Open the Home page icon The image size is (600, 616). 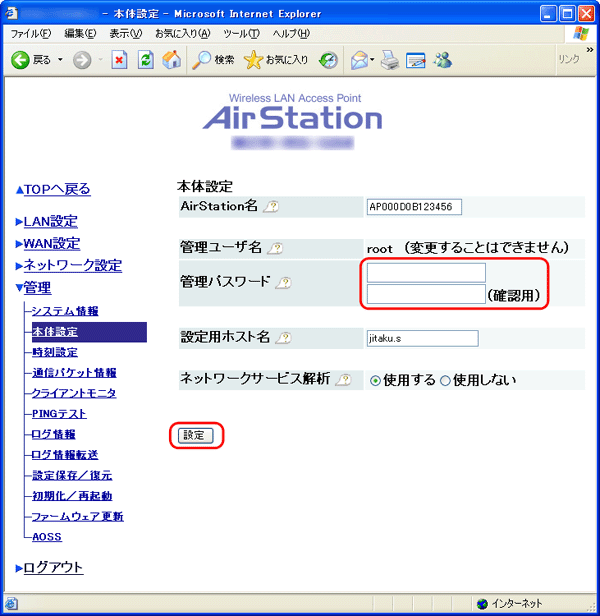tap(172, 60)
